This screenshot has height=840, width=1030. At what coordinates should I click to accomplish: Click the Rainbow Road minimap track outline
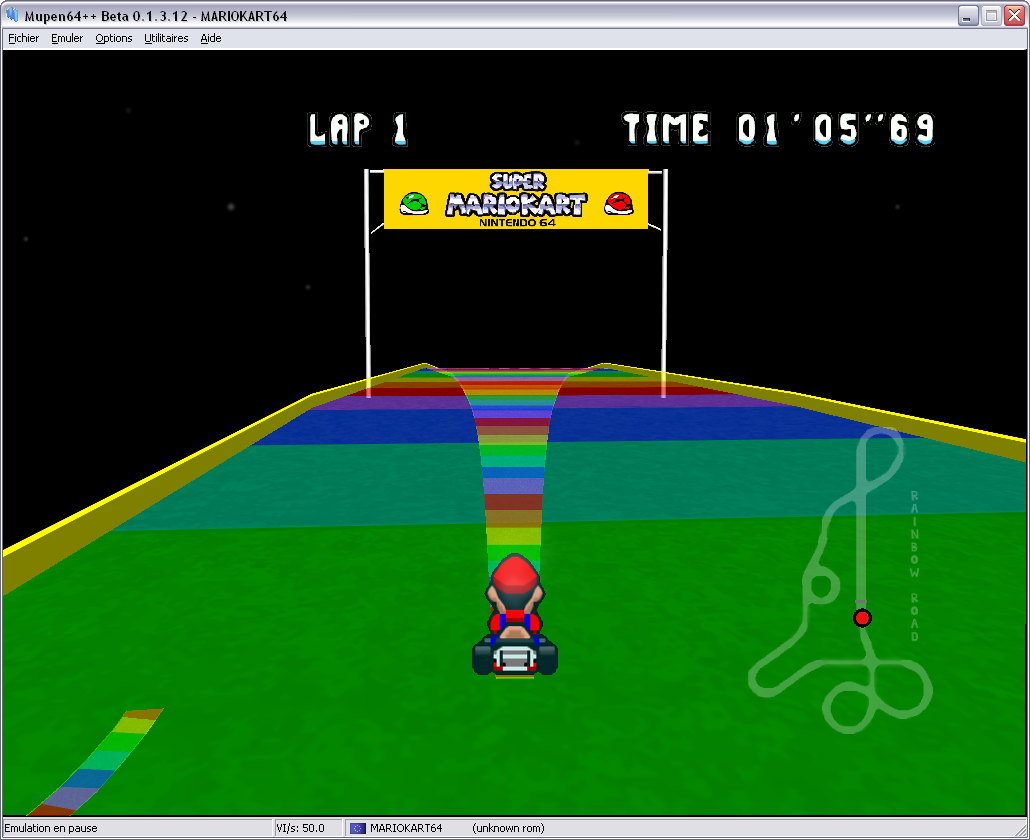coord(841,581)
